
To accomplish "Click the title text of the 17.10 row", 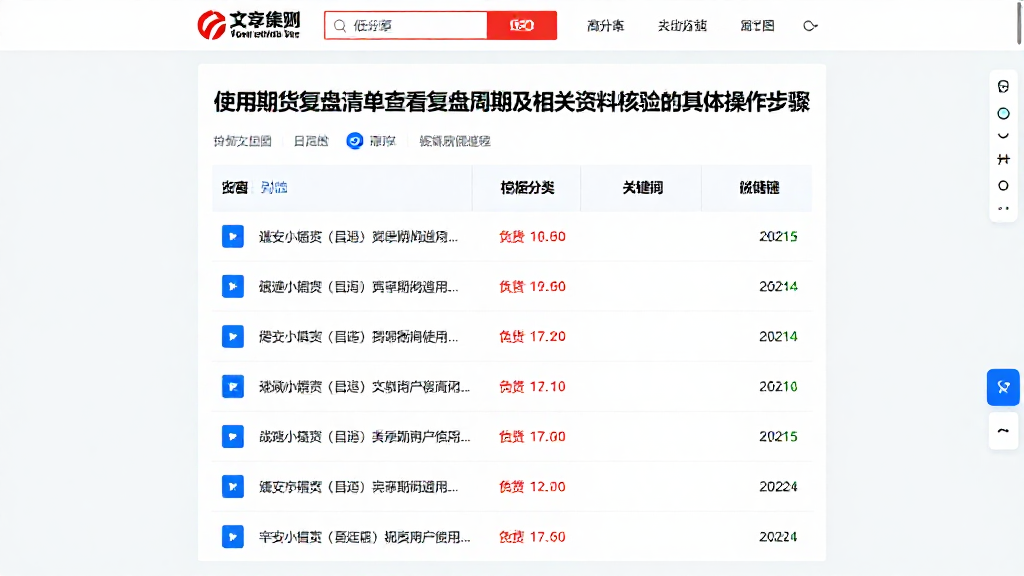I will [364, 387].
